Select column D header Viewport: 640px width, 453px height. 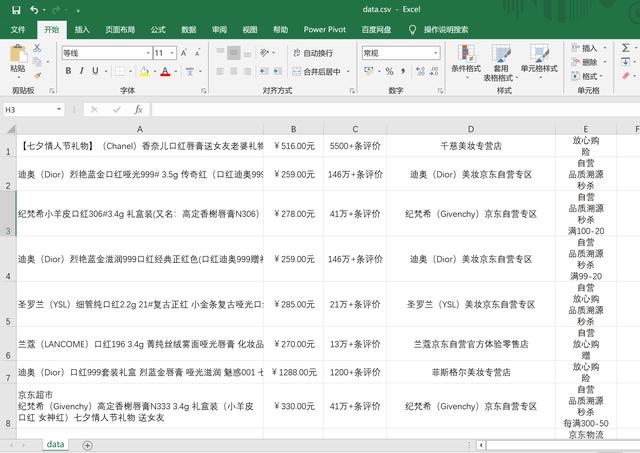point(471,129)
